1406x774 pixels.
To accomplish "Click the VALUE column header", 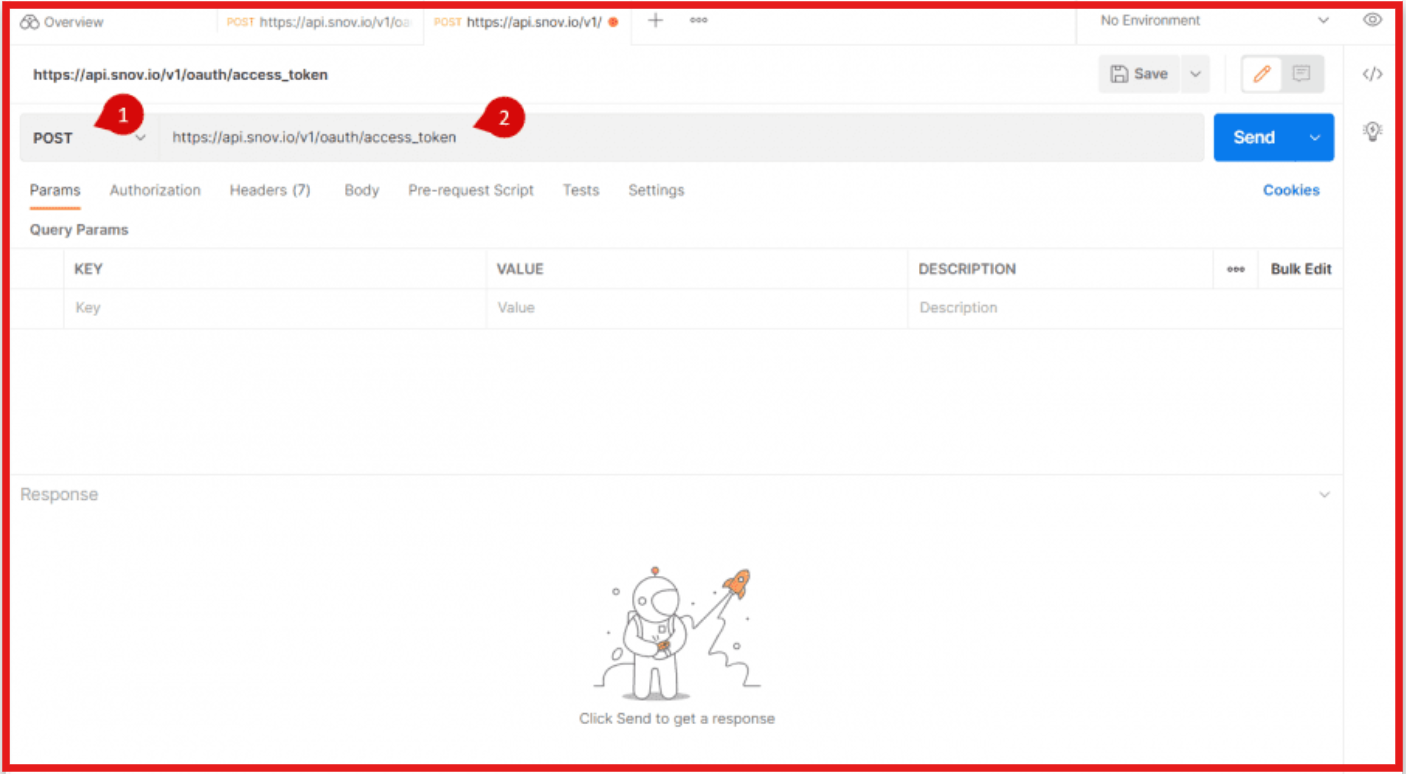I will [520, 269].
